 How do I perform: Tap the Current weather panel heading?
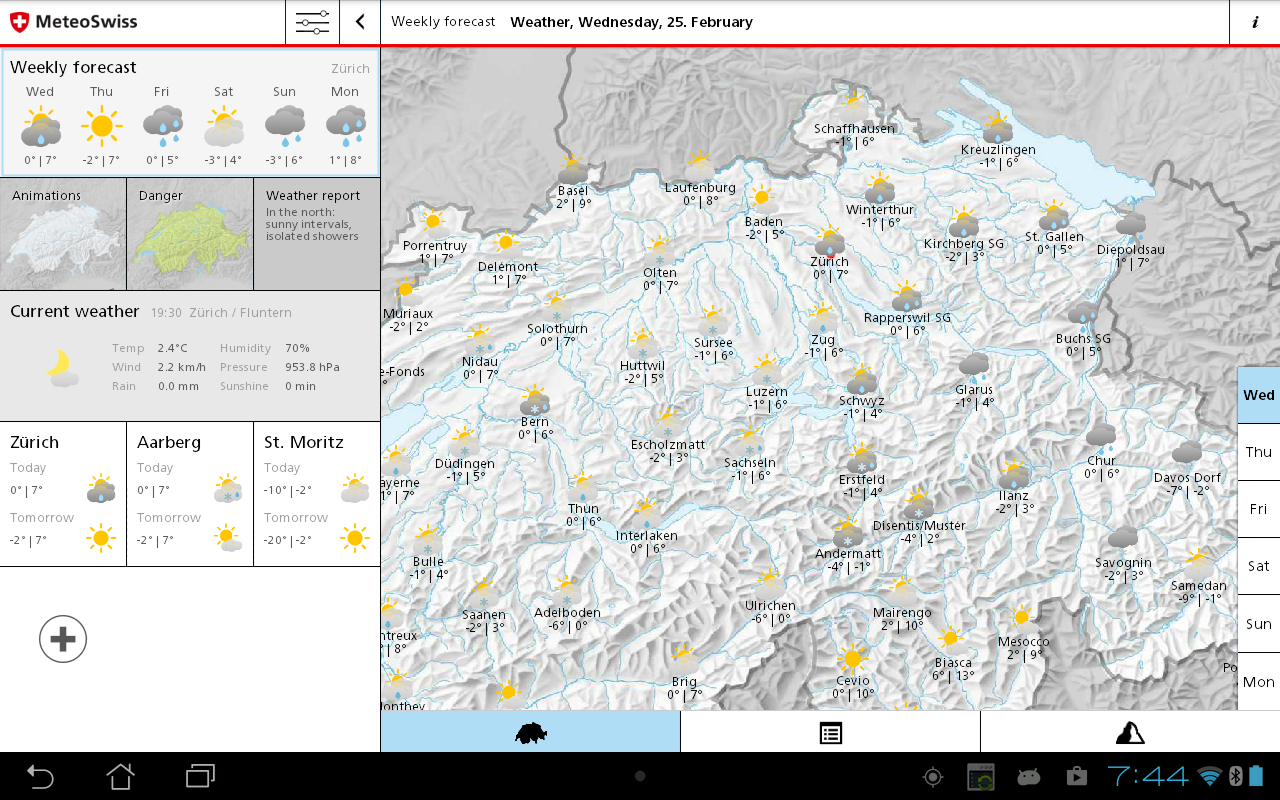(x=75, y=312)
